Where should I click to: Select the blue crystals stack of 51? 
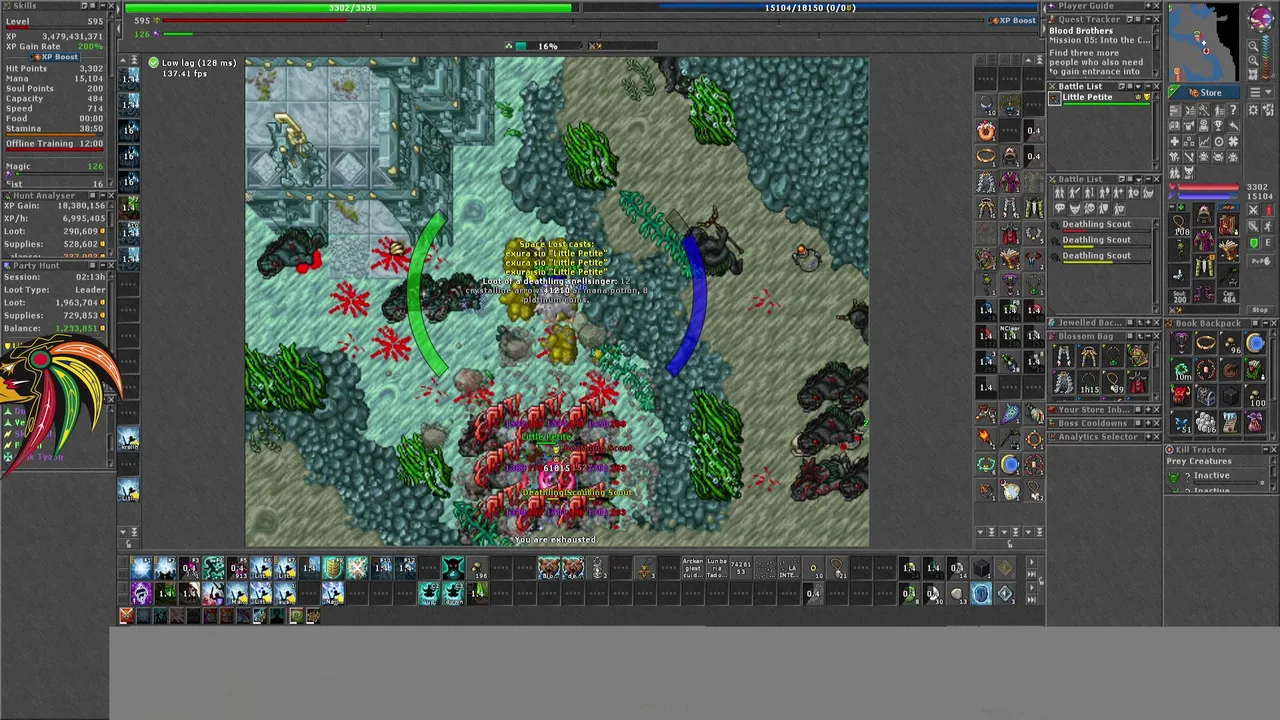click(1181, 423)
